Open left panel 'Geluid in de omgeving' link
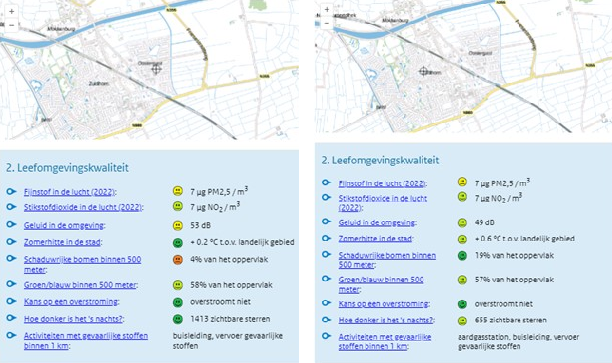The height and width of the screenshot is (363, 612). [64, 225]
